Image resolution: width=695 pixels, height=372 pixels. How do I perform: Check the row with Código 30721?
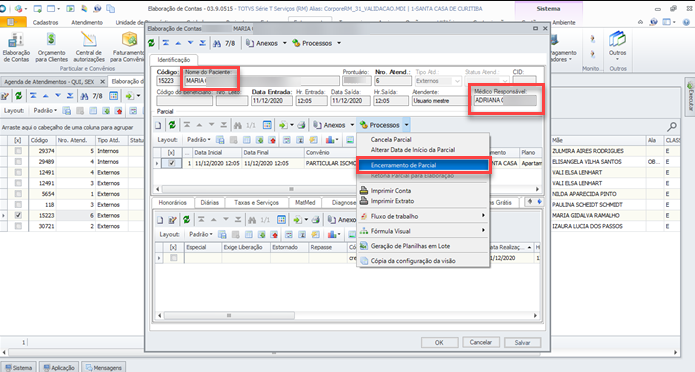[18, 226]
